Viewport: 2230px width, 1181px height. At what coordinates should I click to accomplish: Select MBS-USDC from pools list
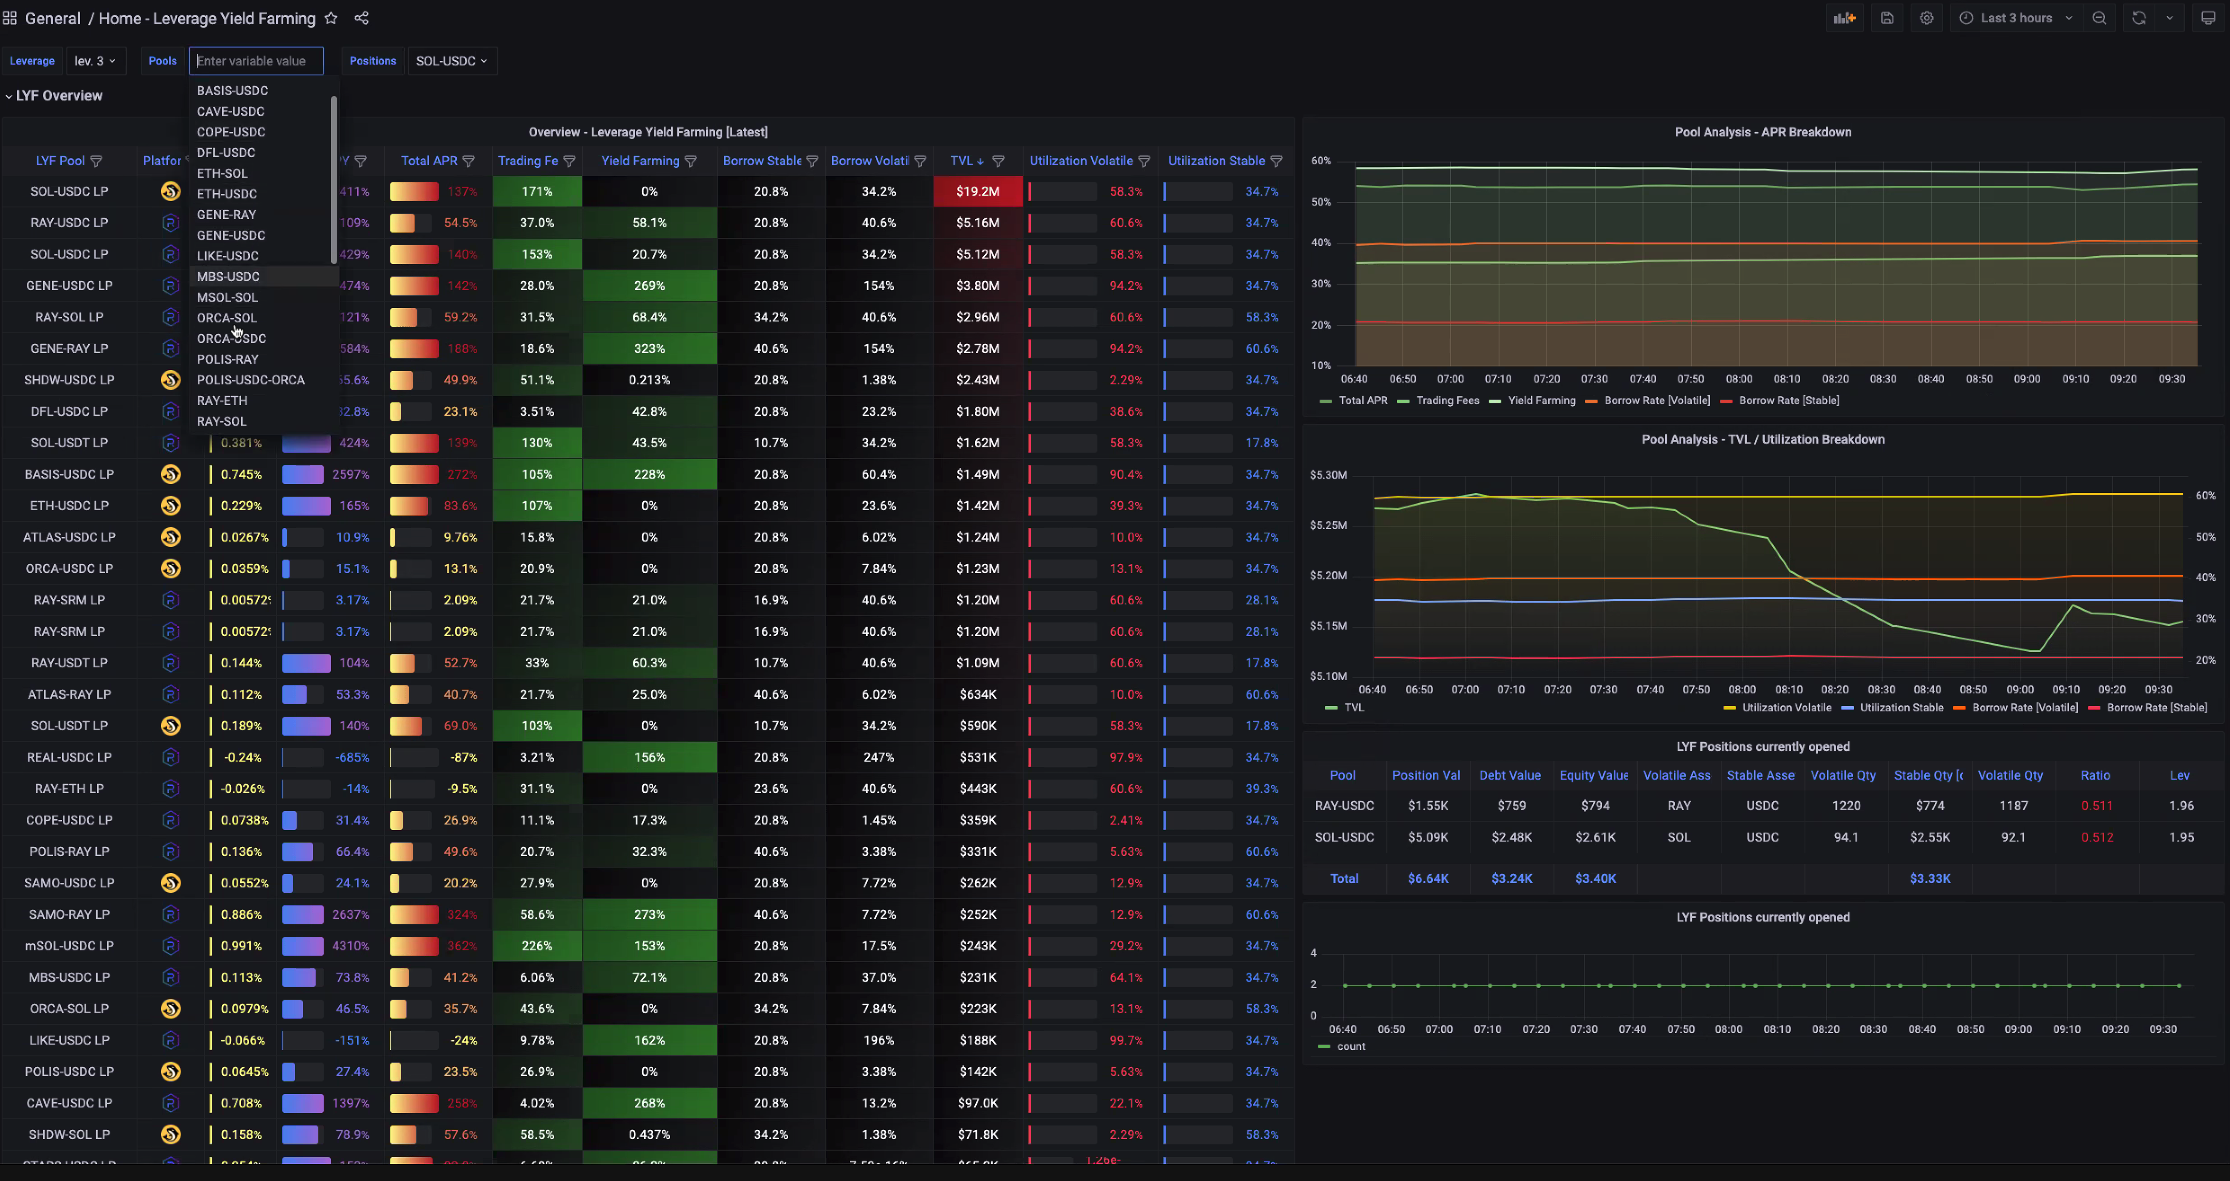[x=228, y=276]
